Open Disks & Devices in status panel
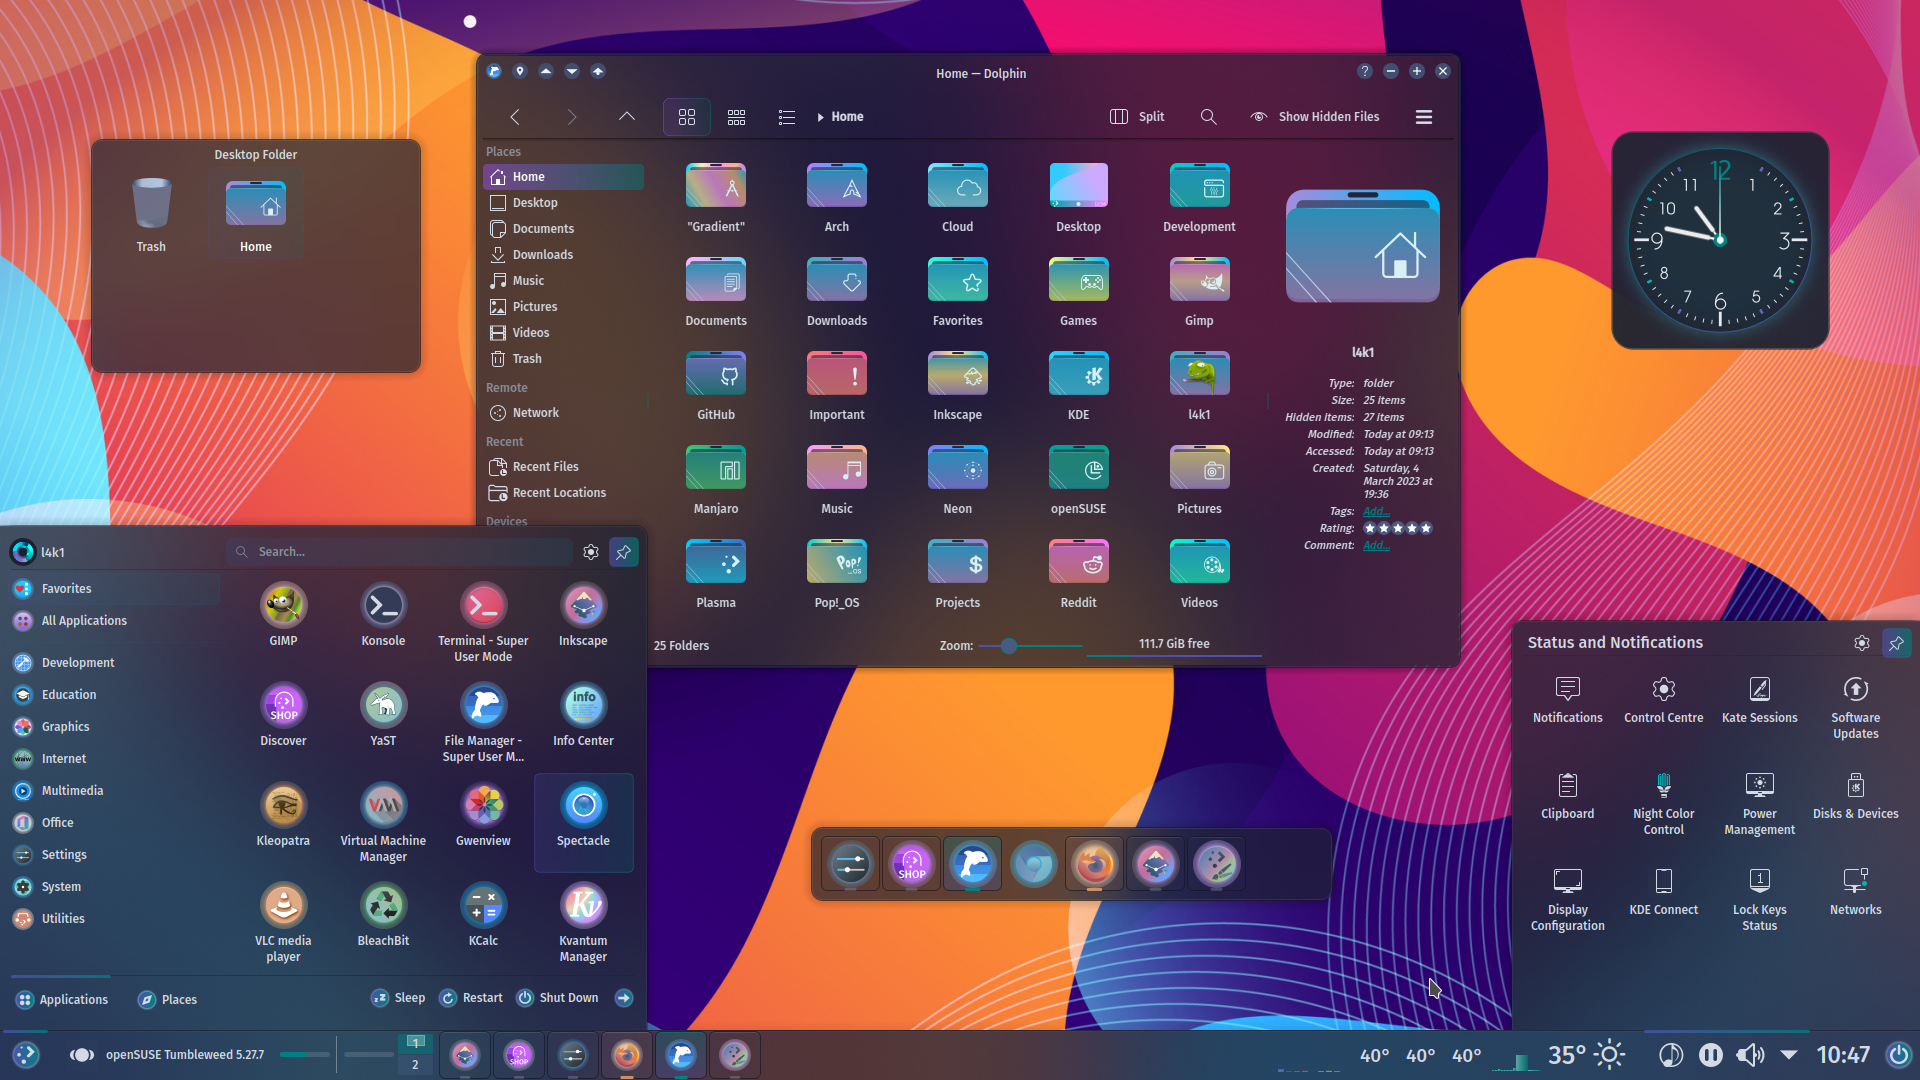This screenshot has height=1080, width=1920. click(x=1855, y=796)
